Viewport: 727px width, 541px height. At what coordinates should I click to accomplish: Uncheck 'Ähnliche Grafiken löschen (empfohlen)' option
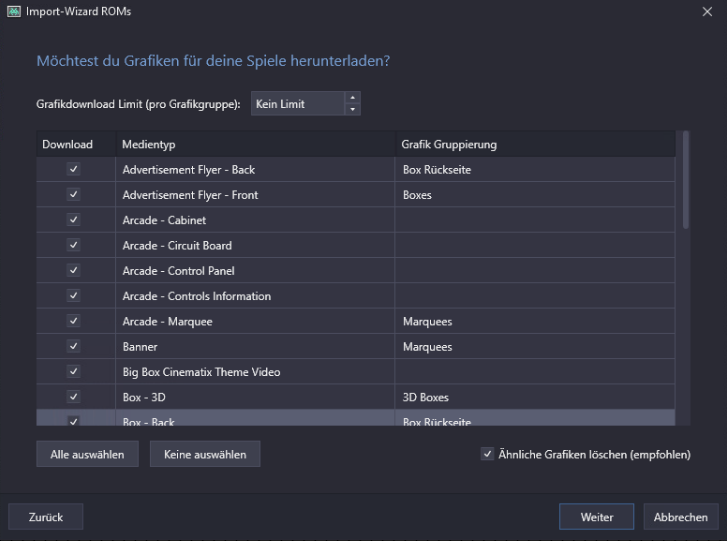(488, 454)
